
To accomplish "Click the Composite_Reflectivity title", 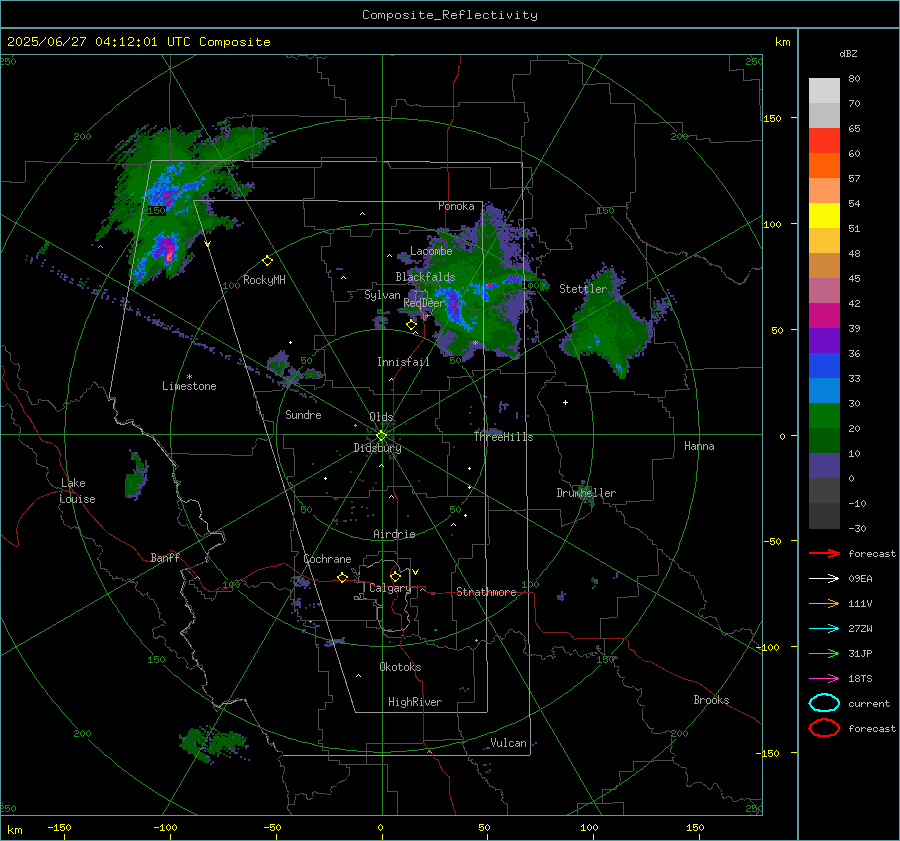I will (x=450, y=15).
